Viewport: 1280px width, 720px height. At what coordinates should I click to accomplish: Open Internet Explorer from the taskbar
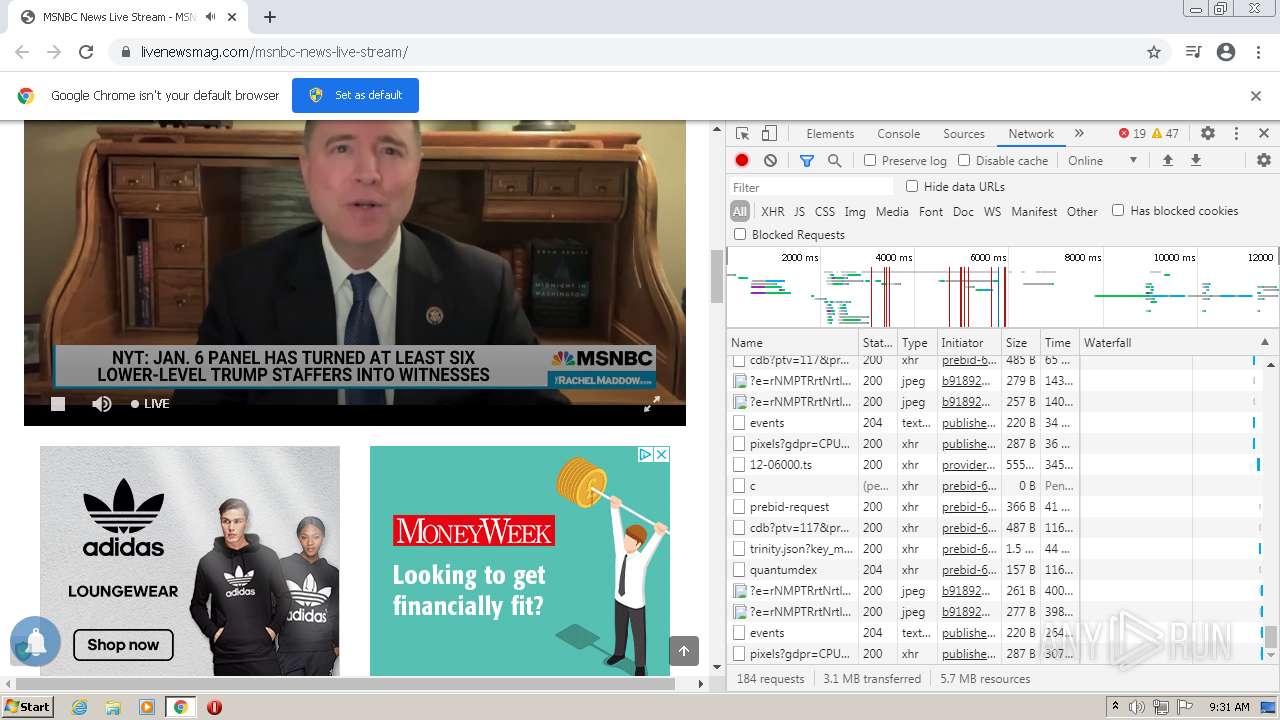point(79,707)
